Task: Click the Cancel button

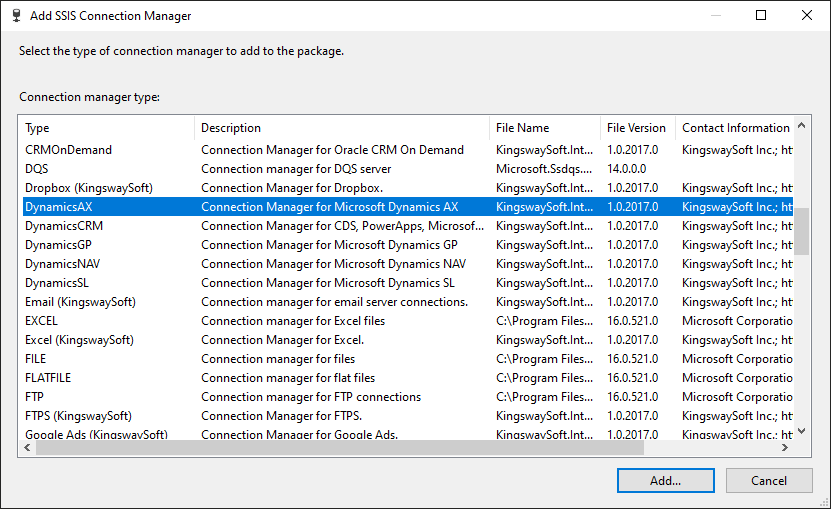Action: (x=768, y=480)
